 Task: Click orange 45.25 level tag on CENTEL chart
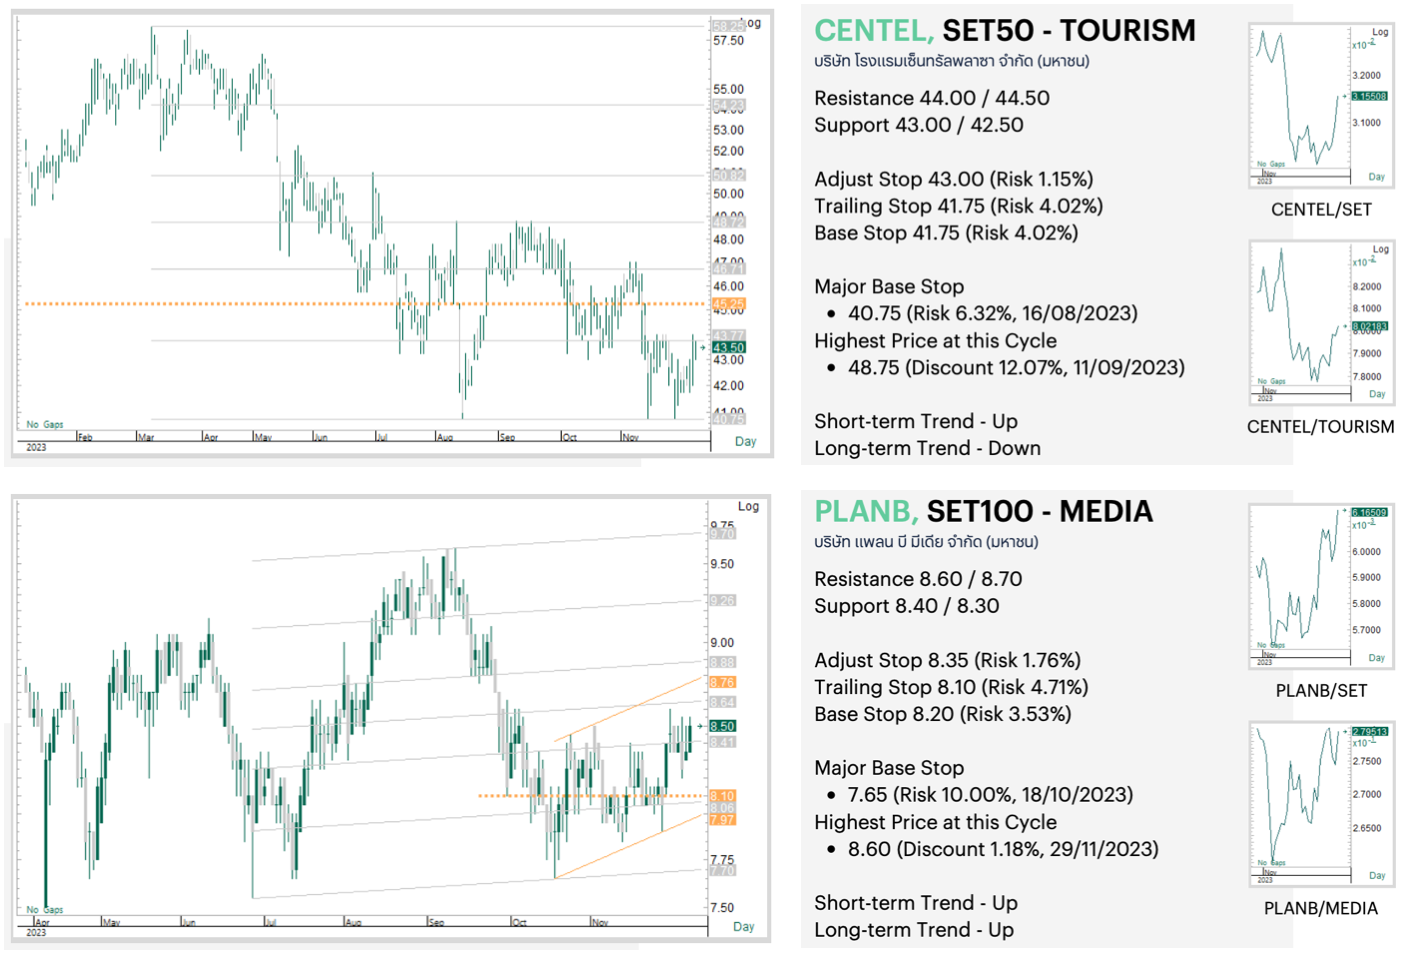pyautogui.click(x=728, y=304)
